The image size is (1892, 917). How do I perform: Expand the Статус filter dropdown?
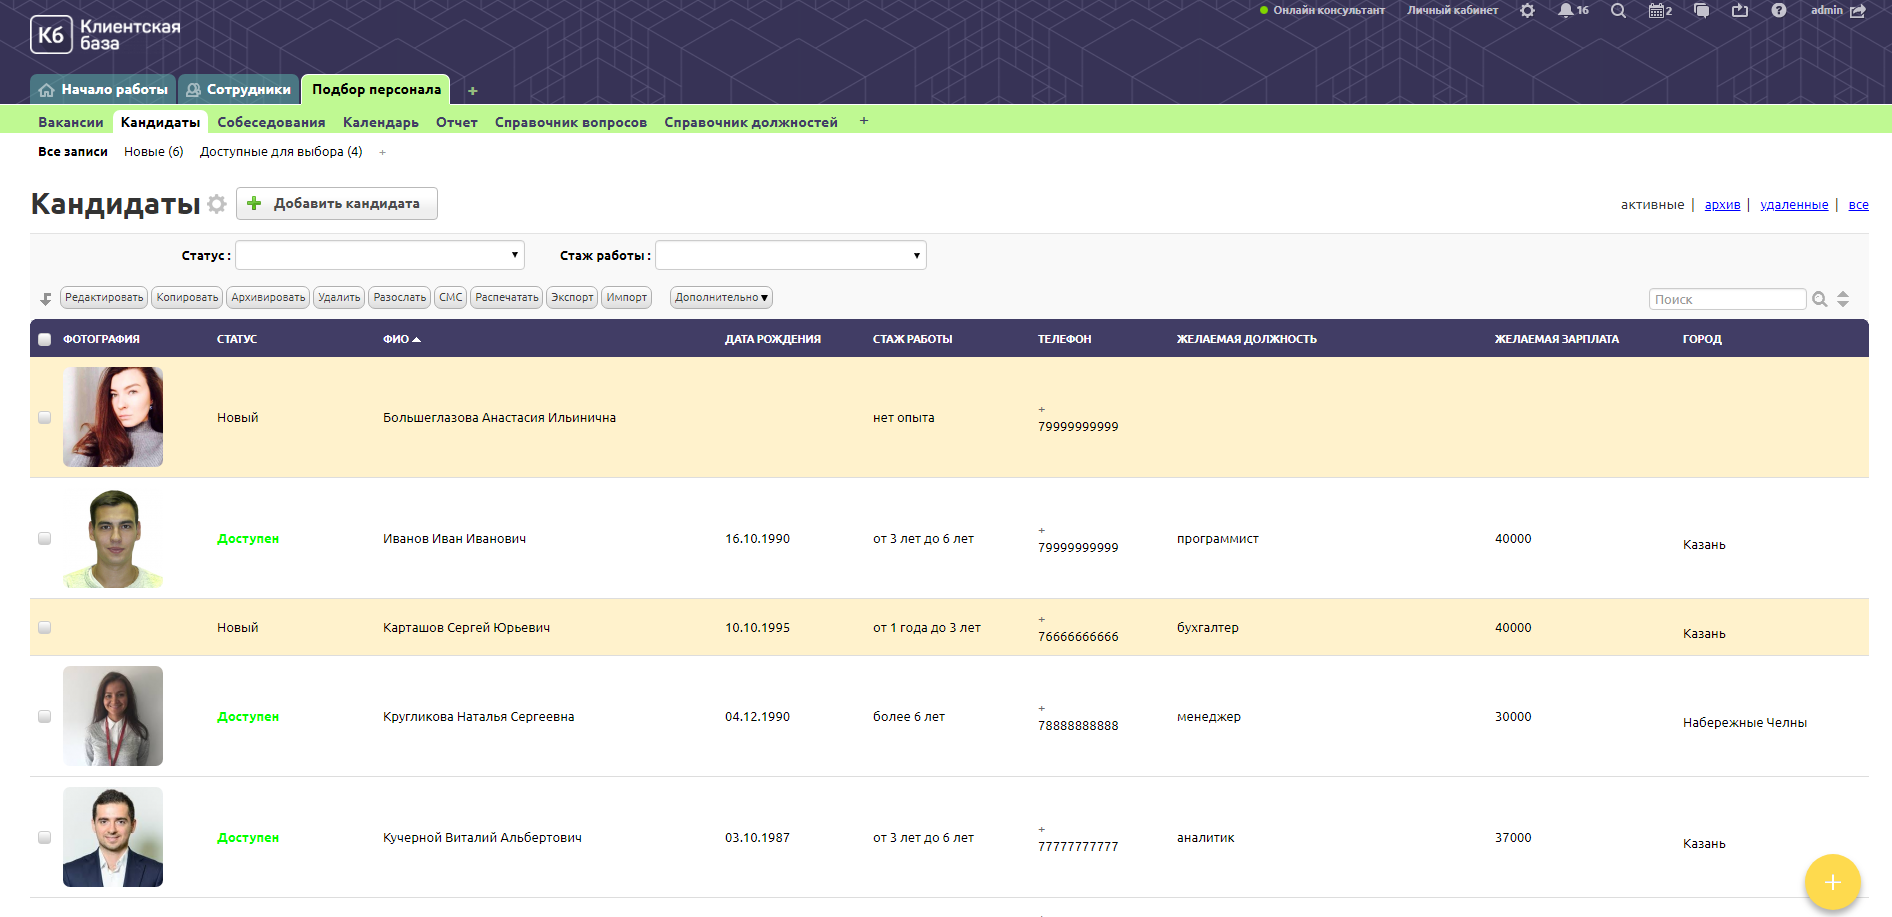(x=380, y=255)
